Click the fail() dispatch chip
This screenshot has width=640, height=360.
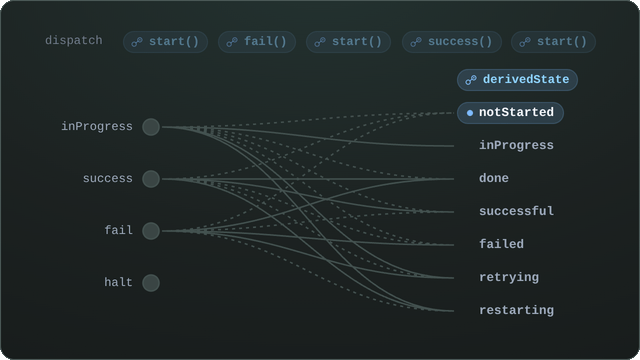[257, 42]
